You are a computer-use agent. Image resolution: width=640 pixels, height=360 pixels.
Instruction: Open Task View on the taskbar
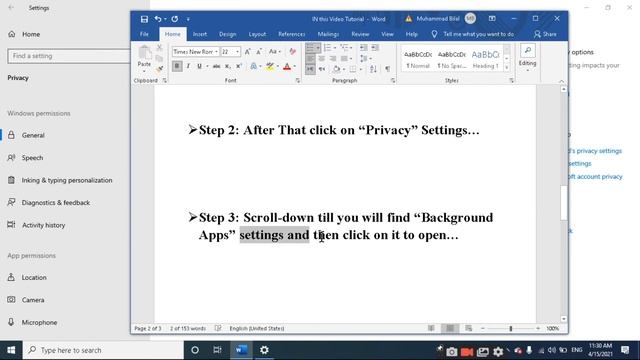[x=218, y=350]
